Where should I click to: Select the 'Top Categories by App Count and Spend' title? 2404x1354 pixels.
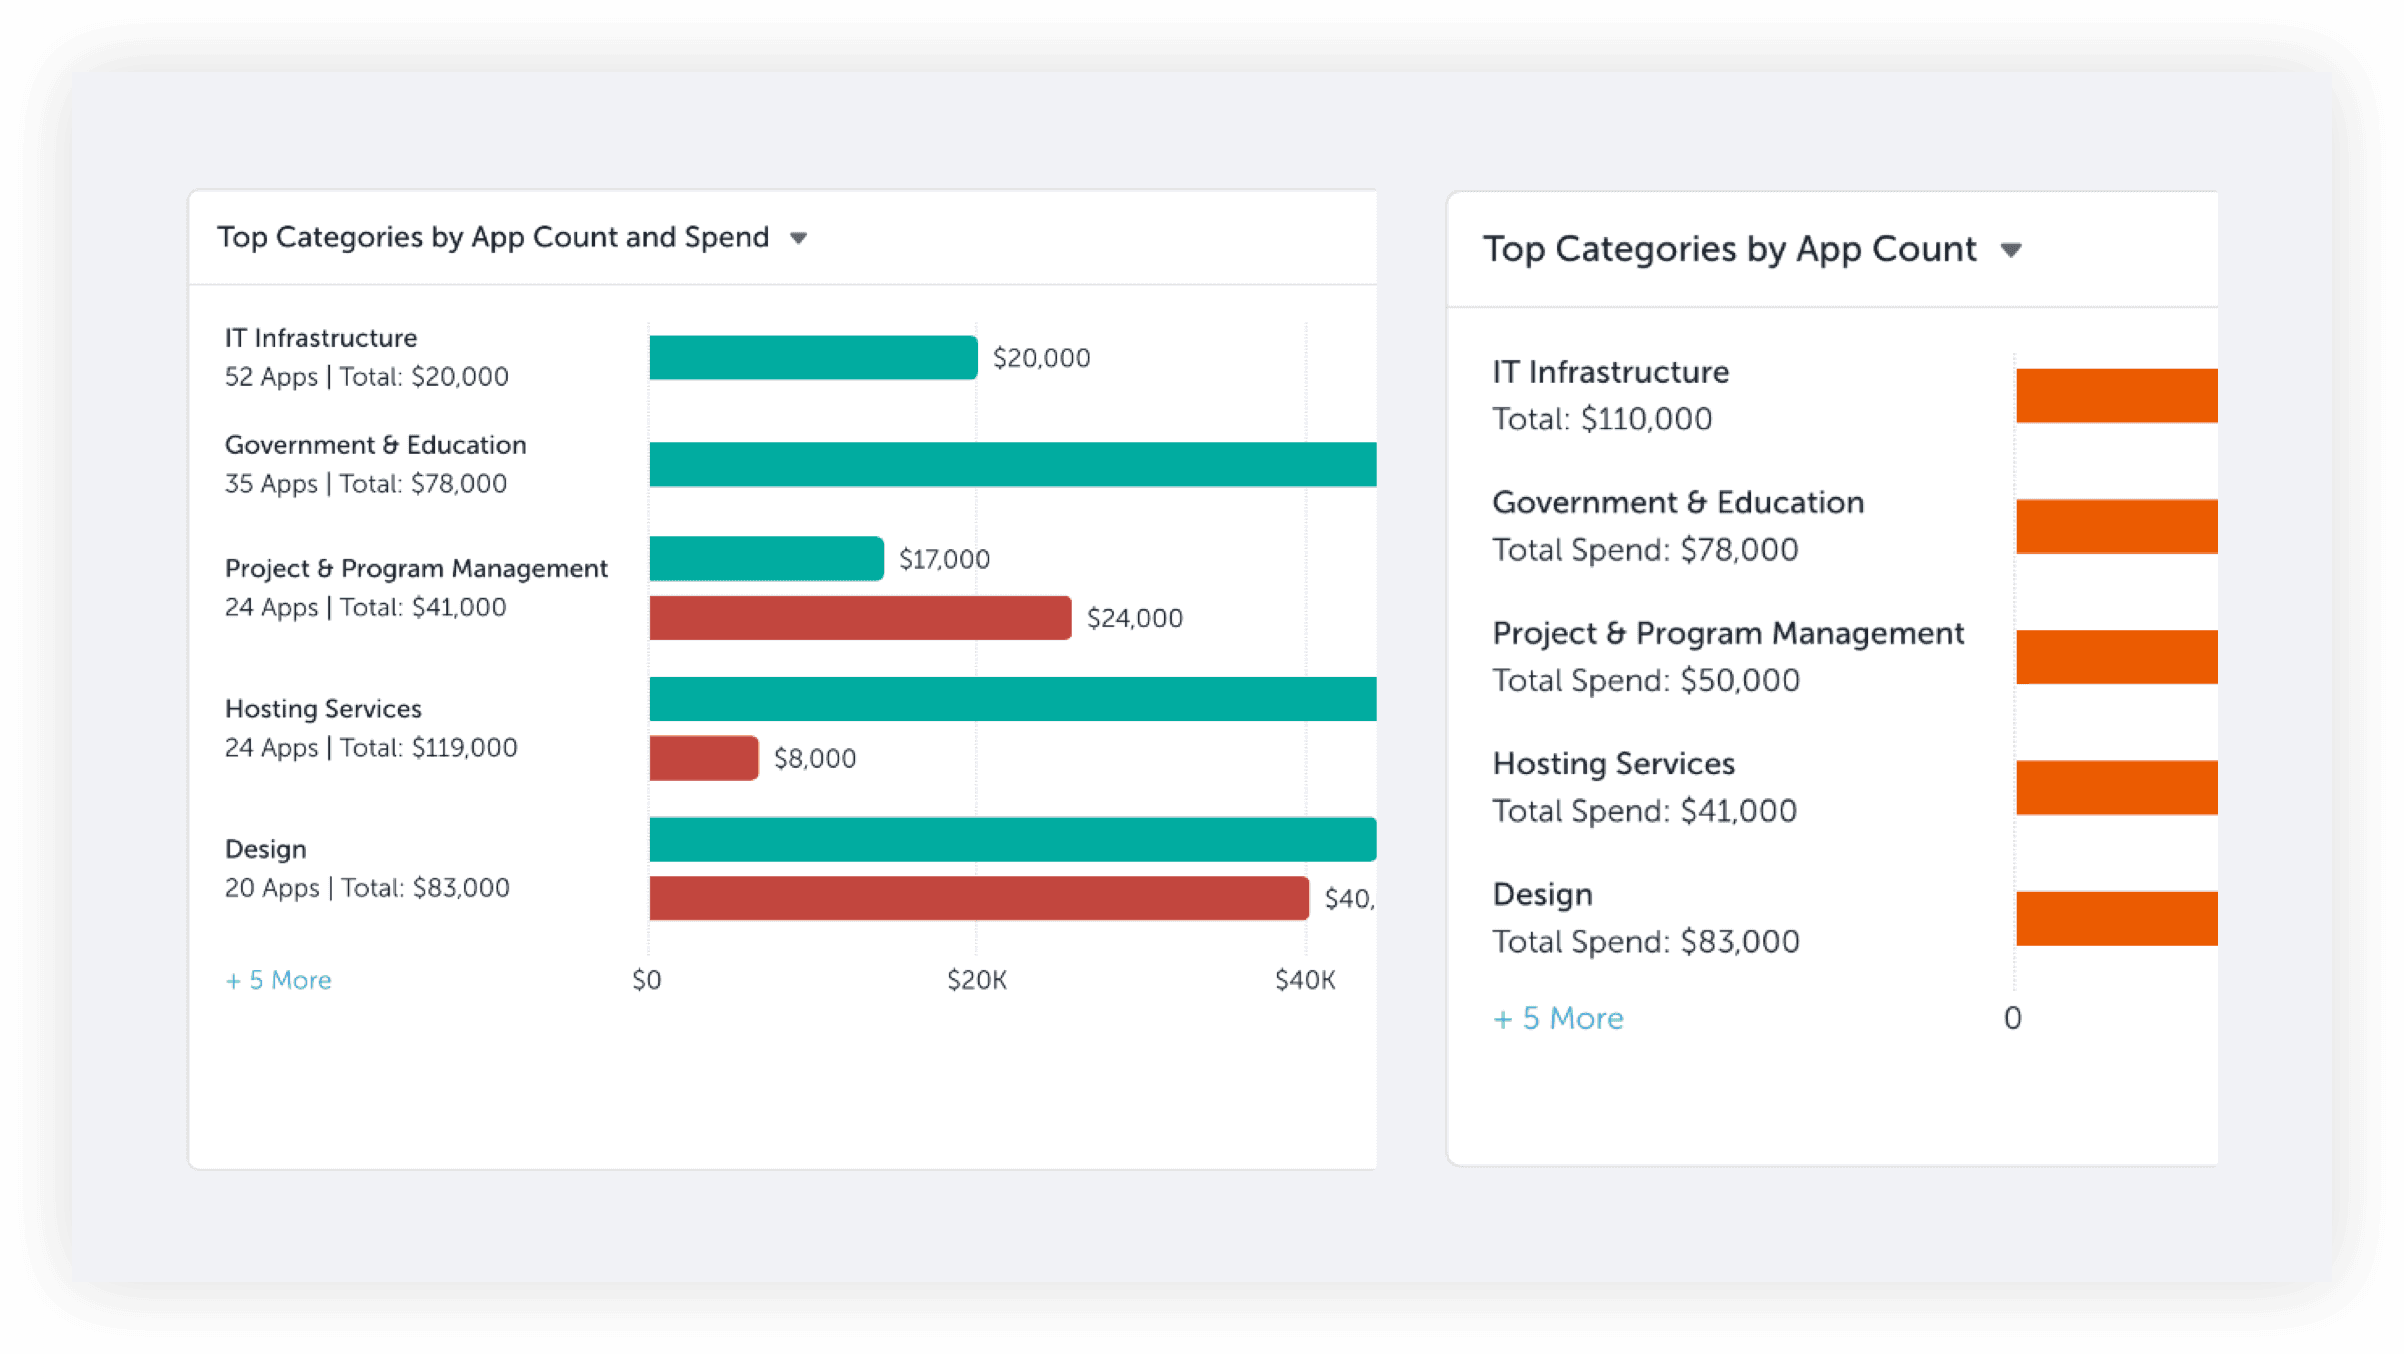point(493,237)
